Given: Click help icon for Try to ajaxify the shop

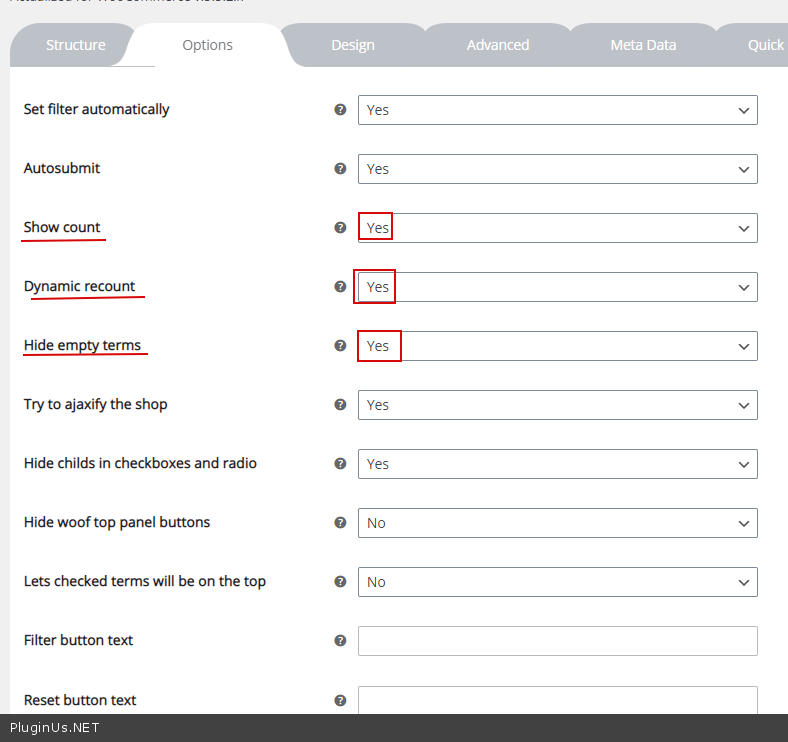Looking at the screenshot, I should point(340,405).
